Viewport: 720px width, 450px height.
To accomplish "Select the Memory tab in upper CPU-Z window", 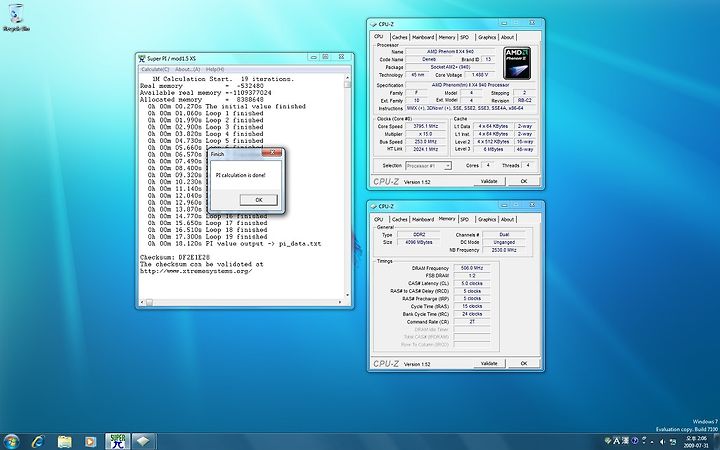I will pos(447,37).
